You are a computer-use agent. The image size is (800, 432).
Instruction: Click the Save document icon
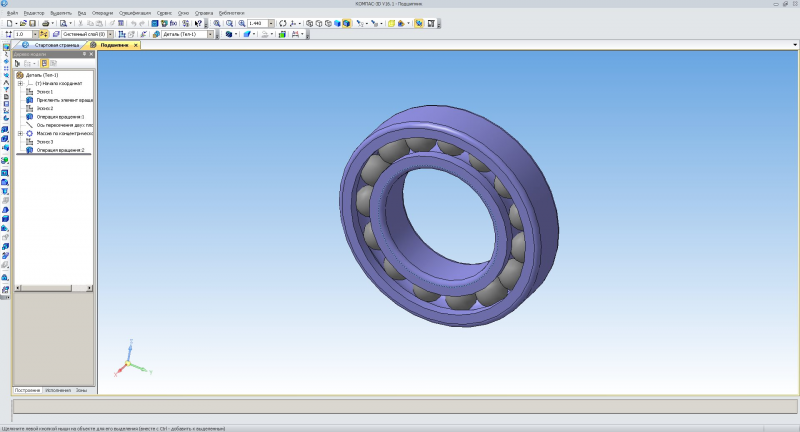(x=32, y=23)
